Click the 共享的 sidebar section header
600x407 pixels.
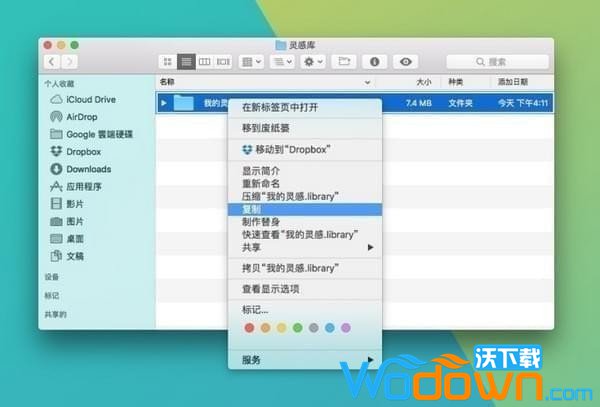coord(55,314)
